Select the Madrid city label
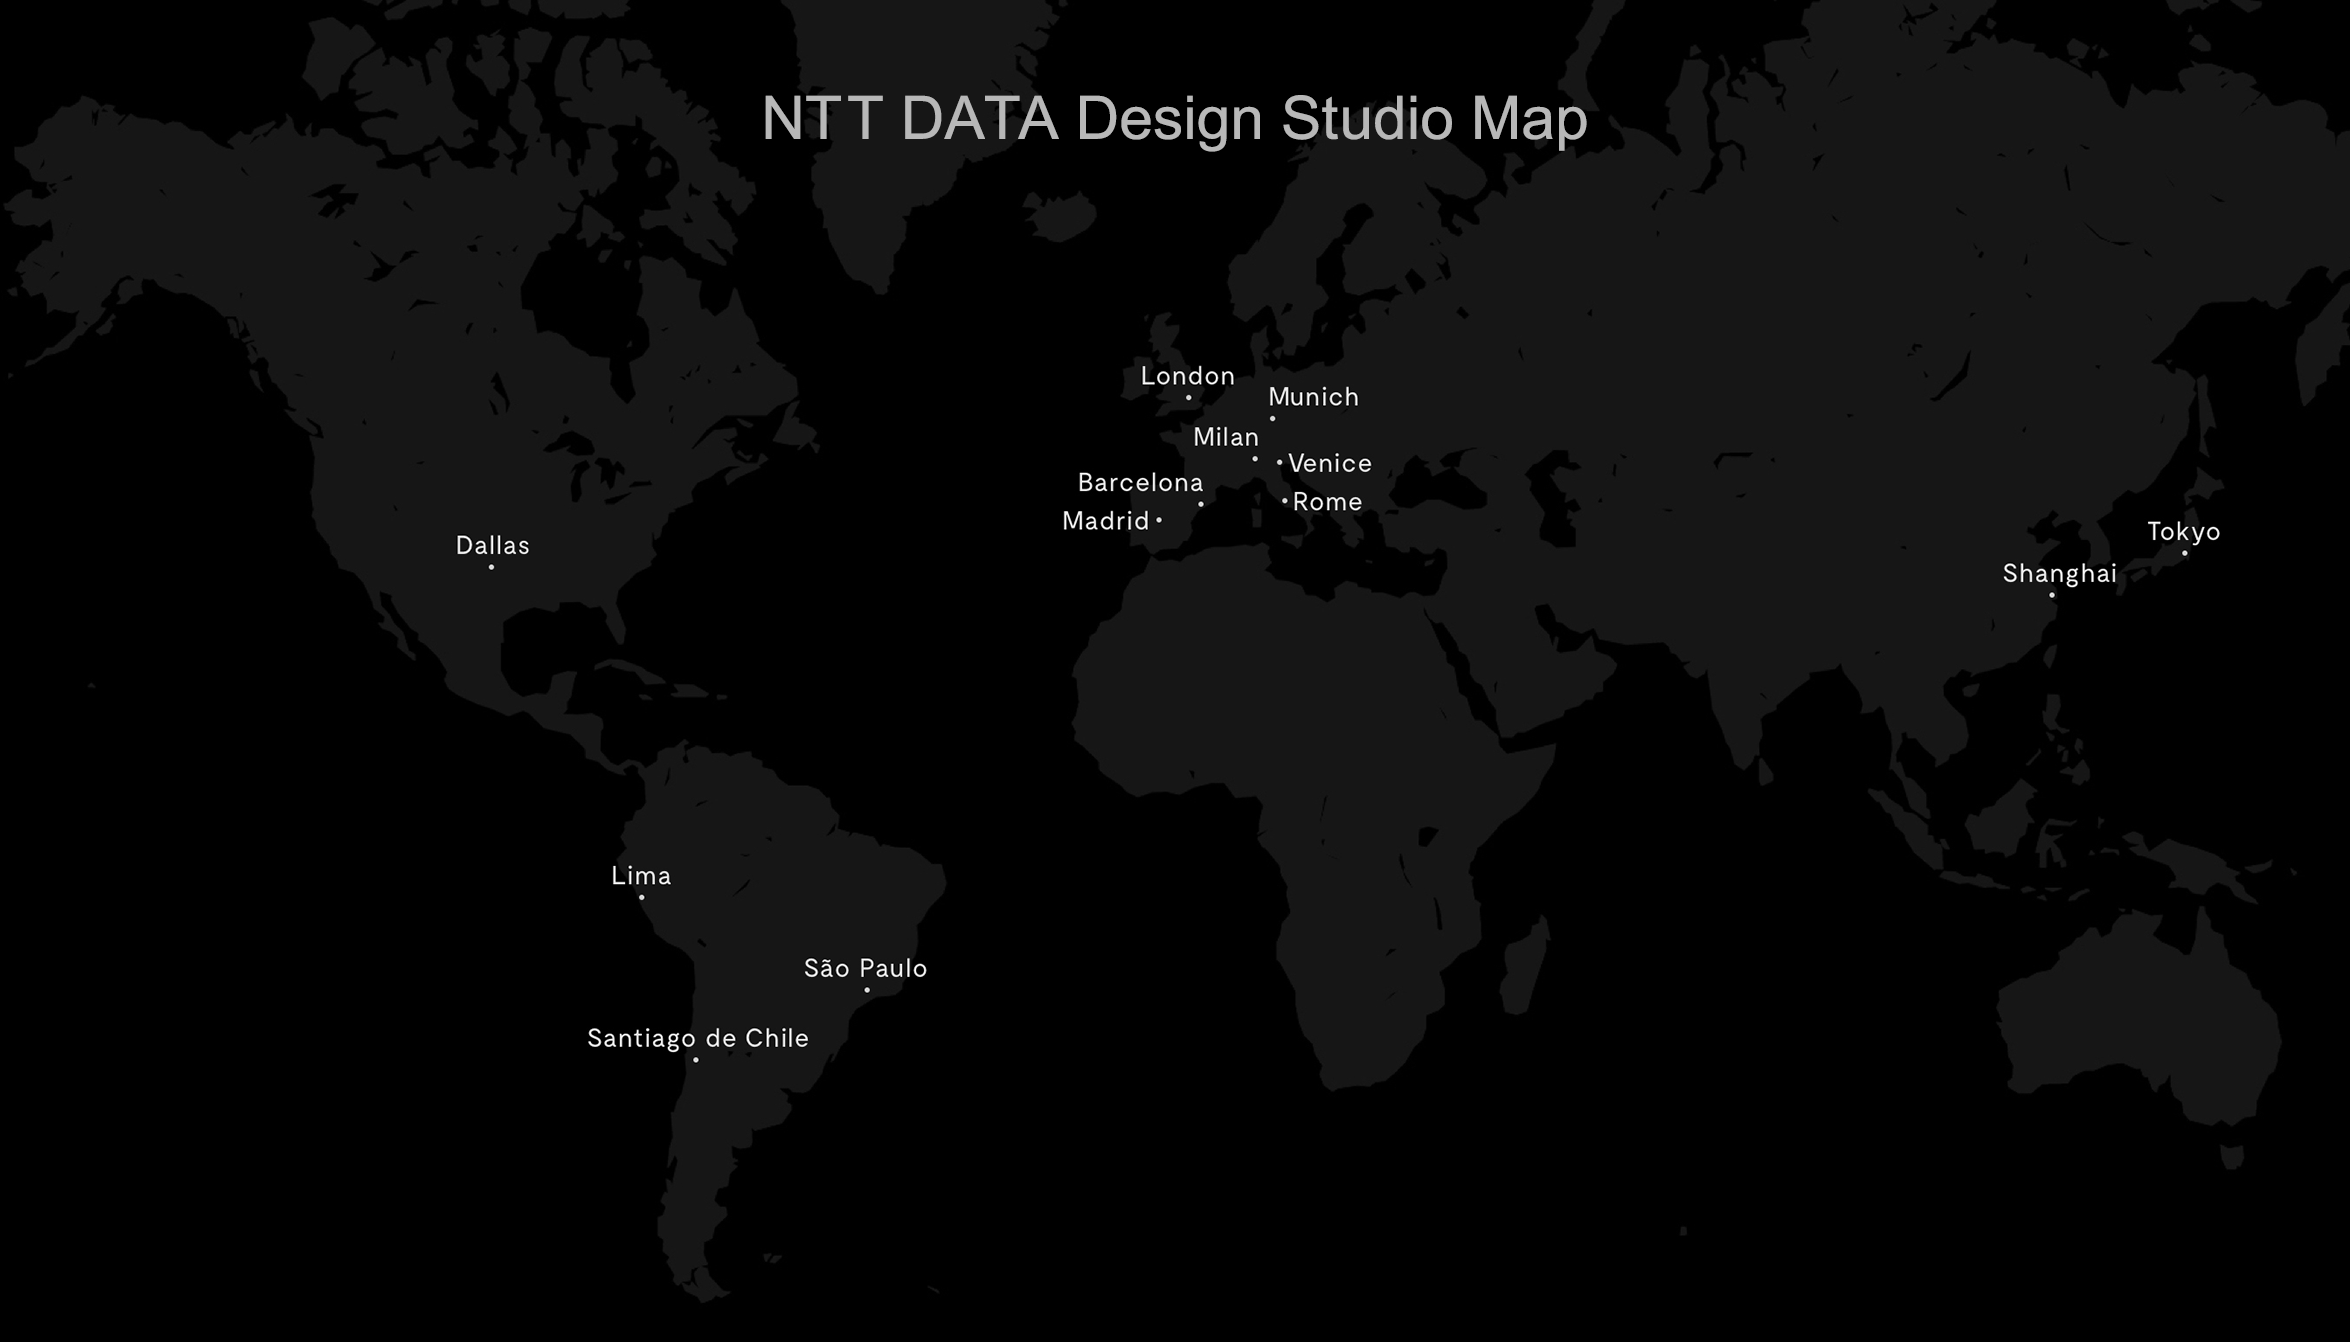Viewport: 2350px width, 1342px height. 1106,521
